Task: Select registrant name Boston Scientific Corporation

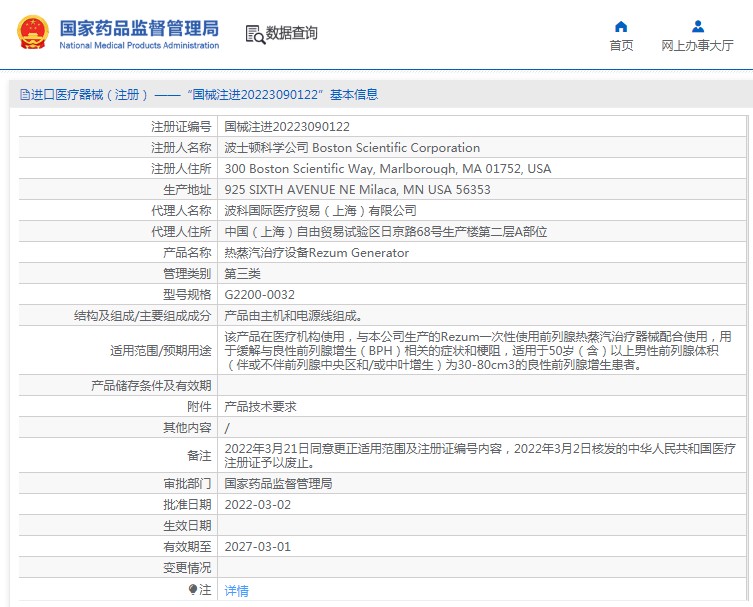Action: (x=352, y=147)
